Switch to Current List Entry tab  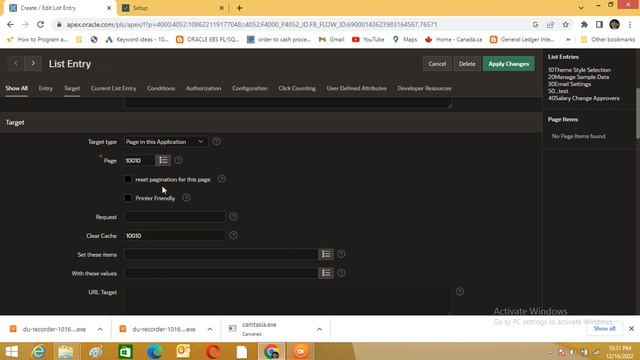coord(113,88)
